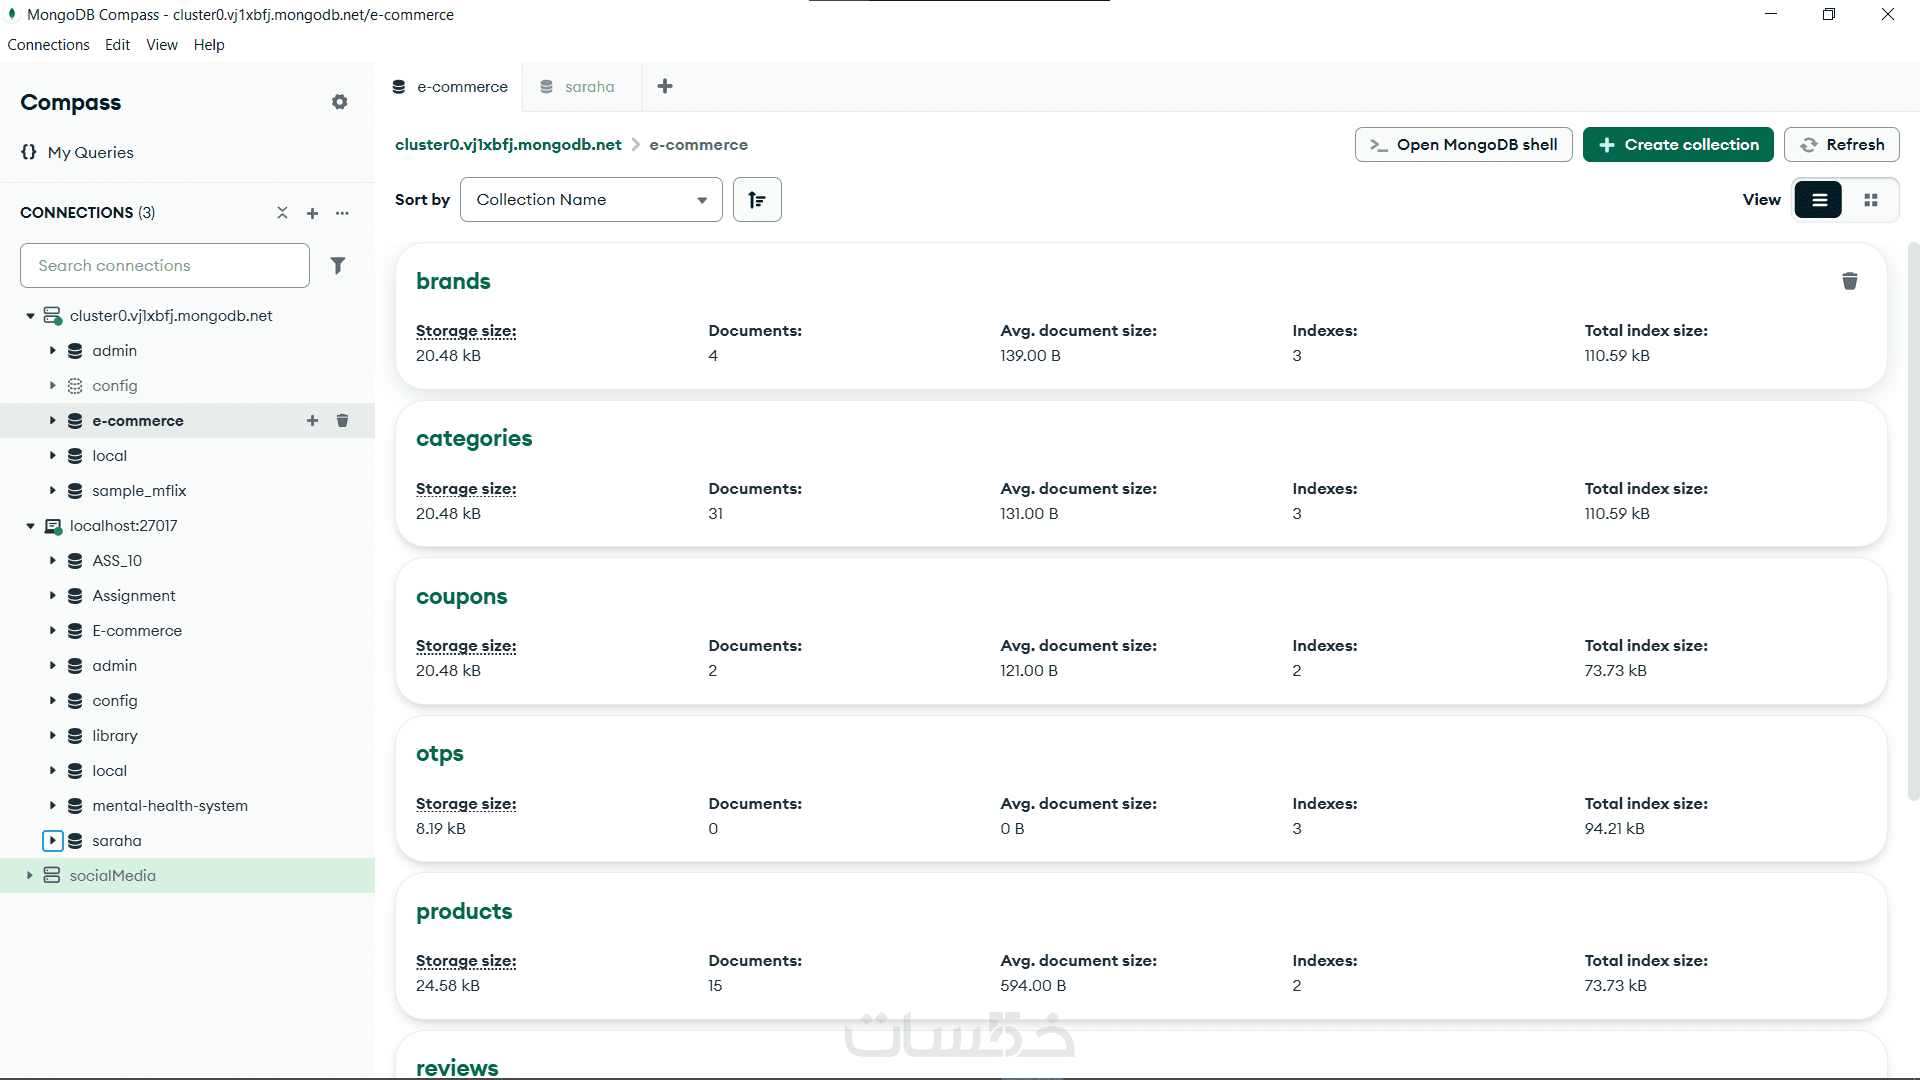1920x1080 pixels.
Task: Collapse all connections icon
Action: click(x=282, y=213)
